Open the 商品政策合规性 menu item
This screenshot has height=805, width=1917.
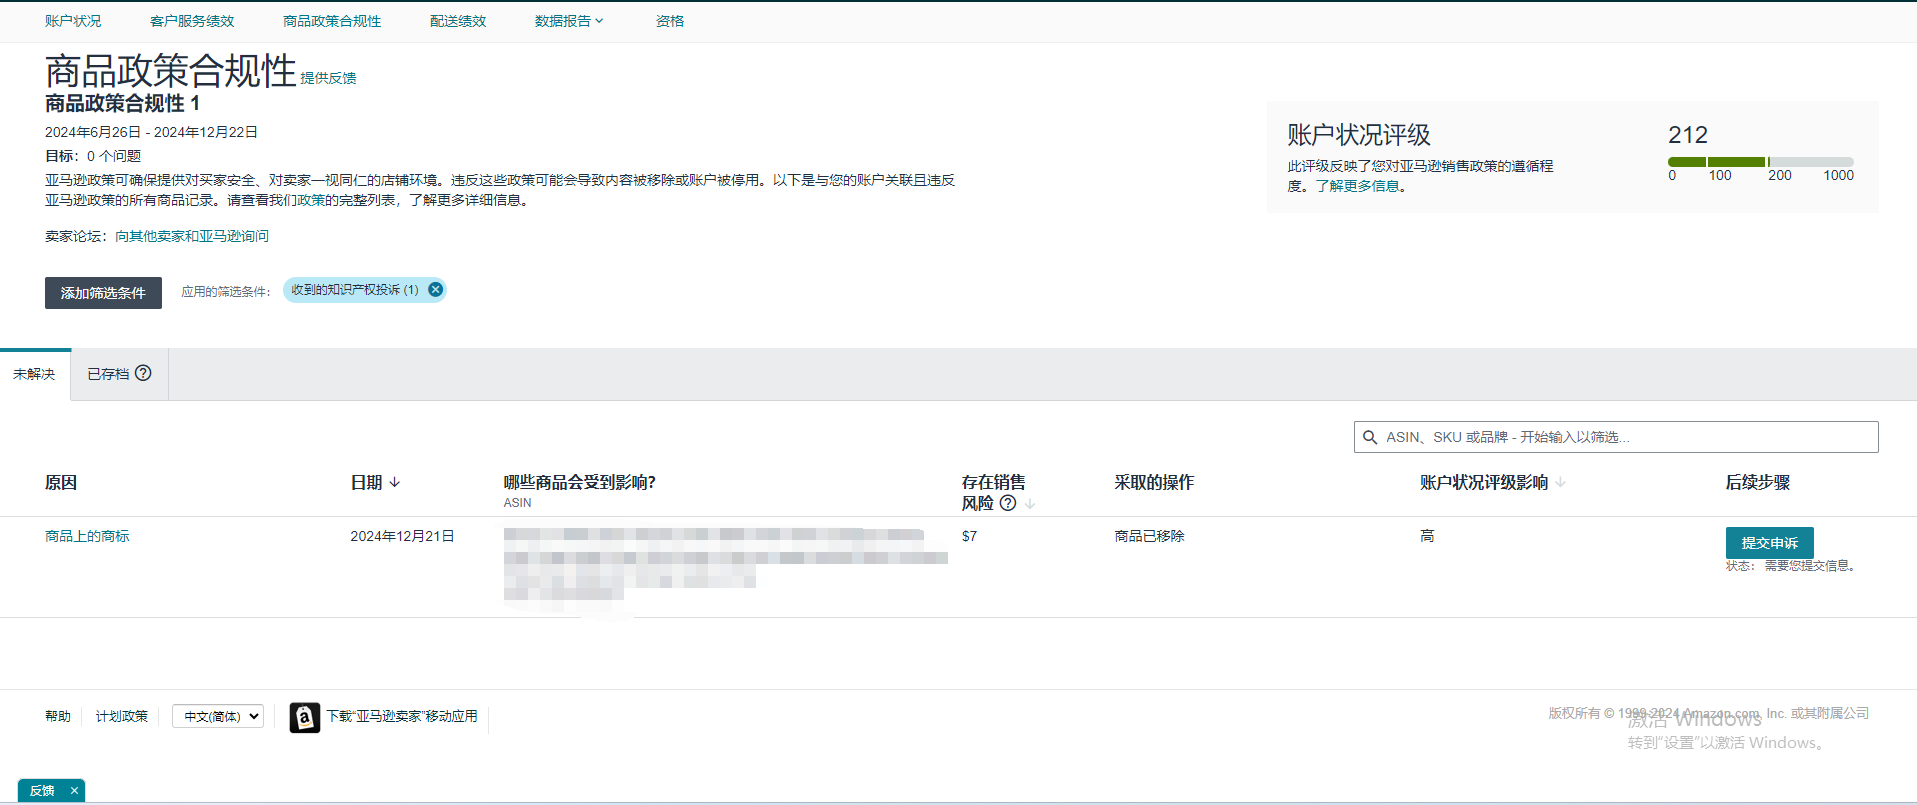(x=332, y=21)
